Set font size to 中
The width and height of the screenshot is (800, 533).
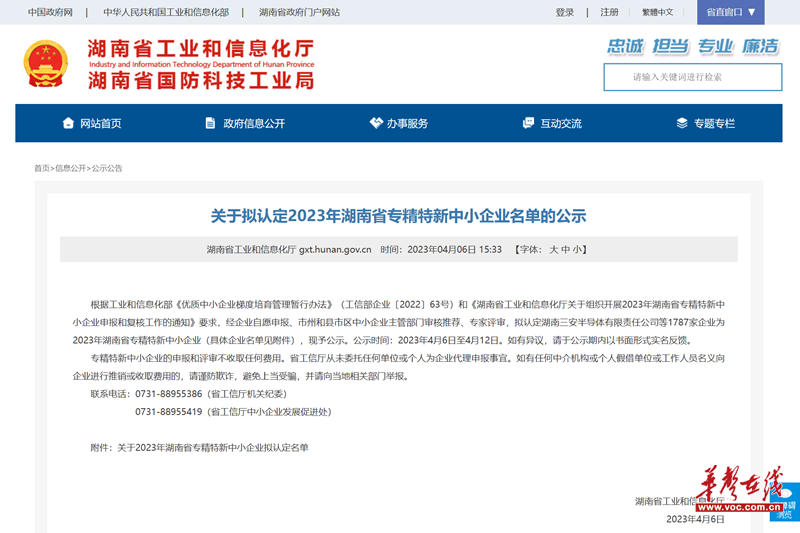(x=565, y=249)
